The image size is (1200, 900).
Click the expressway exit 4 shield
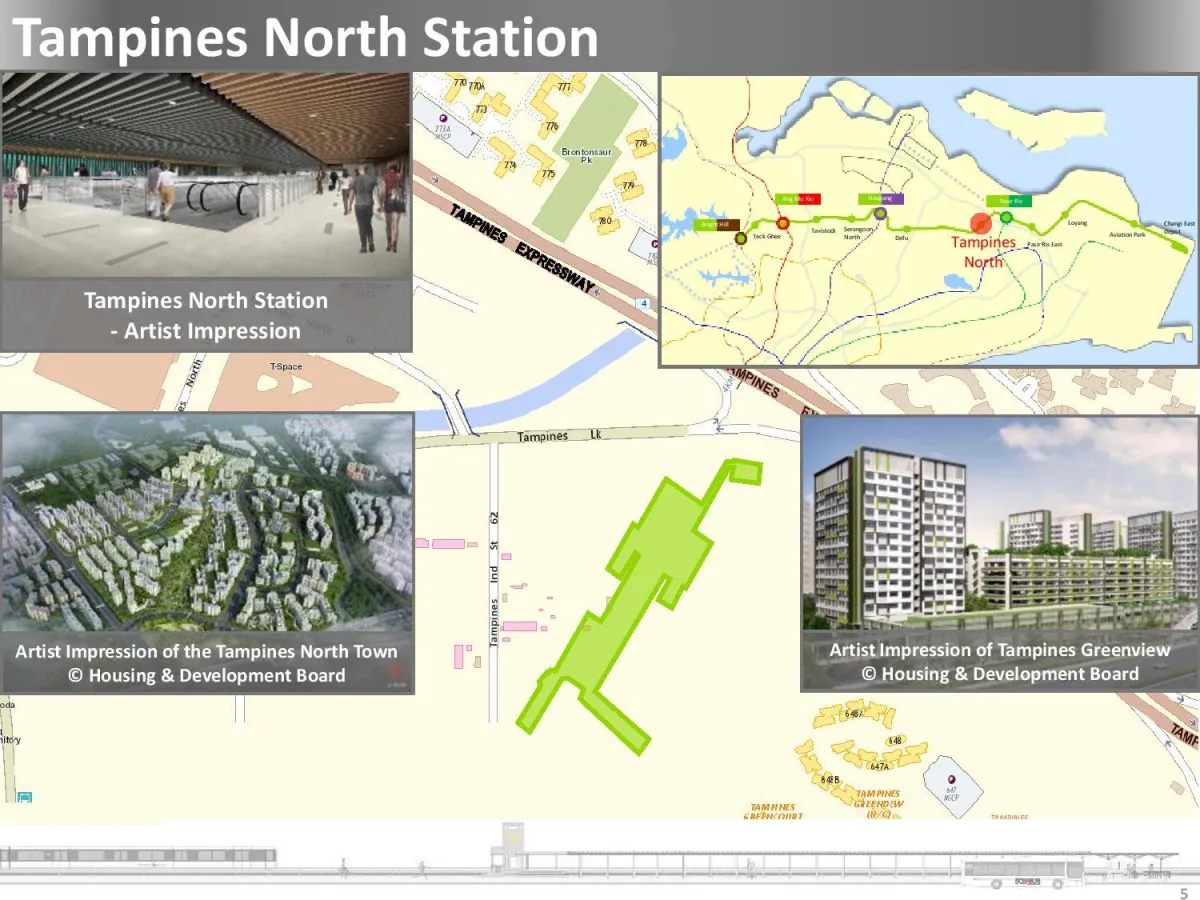(645, 303)
